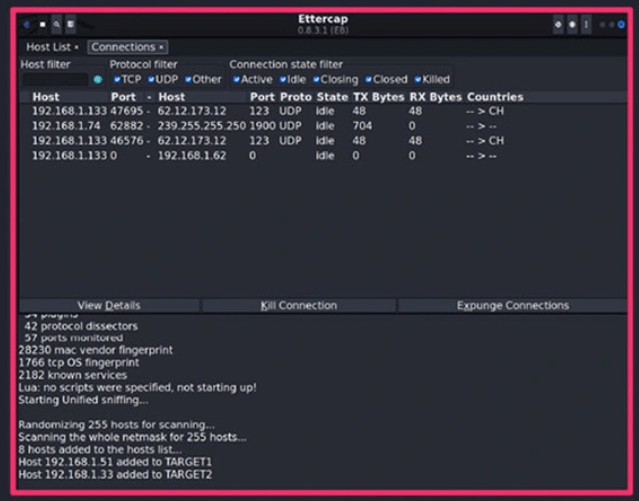
Task: Click the Expunge Connections button
Action: coord(513,305)
